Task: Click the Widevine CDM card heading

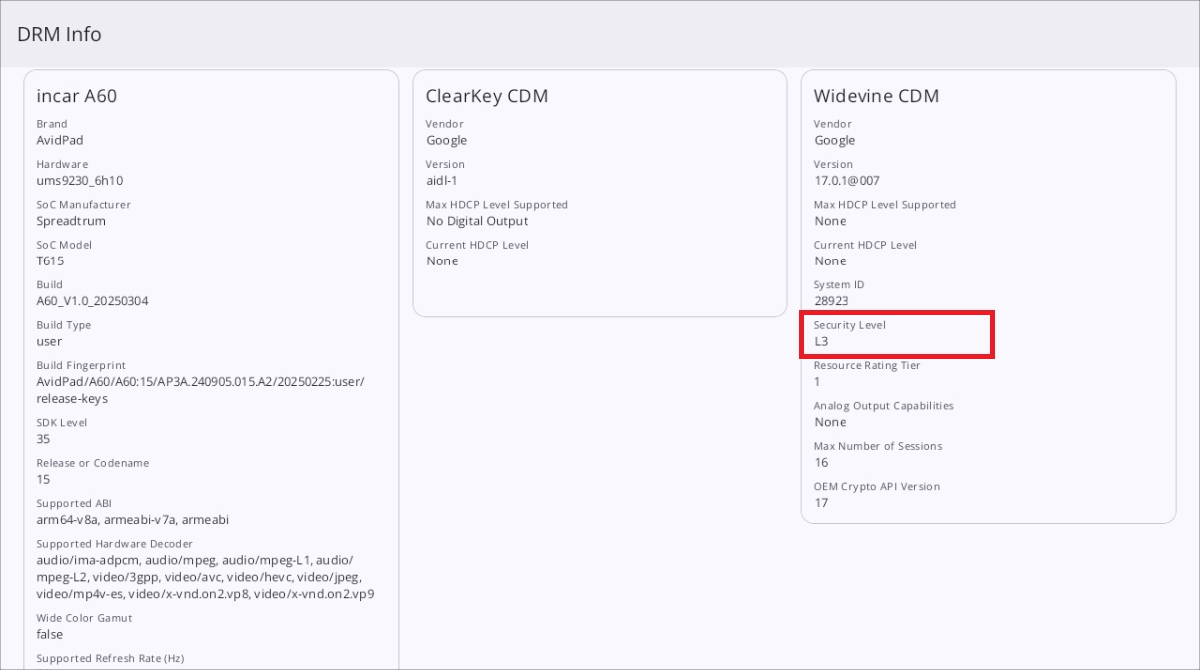Action: (876, 96)
